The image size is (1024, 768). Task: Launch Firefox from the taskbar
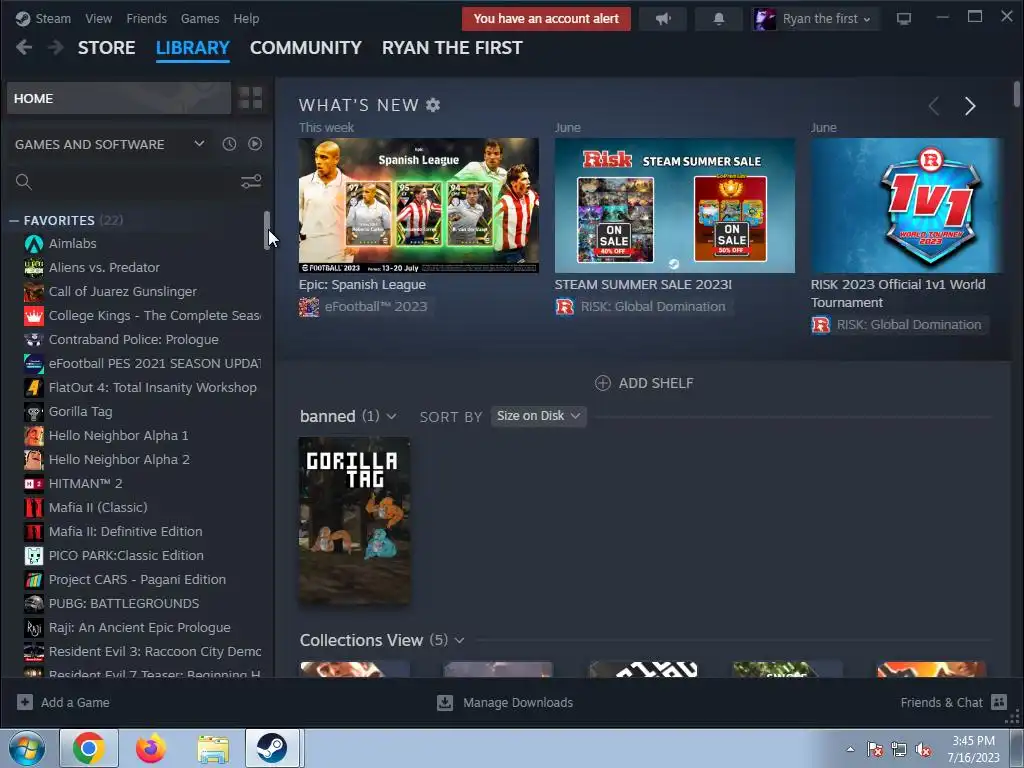[151, 748]
